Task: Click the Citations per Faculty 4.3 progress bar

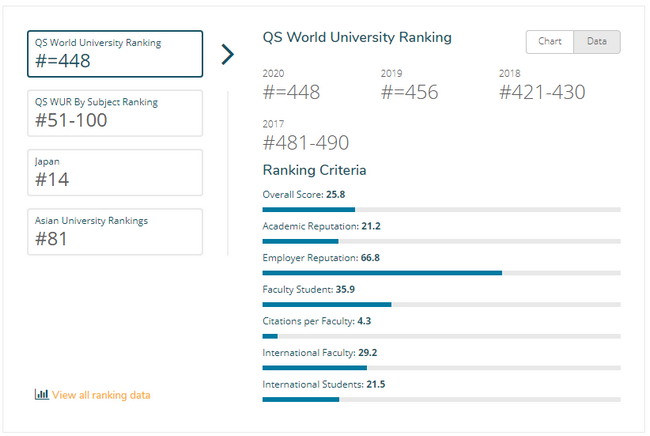Action: (441, 336)
